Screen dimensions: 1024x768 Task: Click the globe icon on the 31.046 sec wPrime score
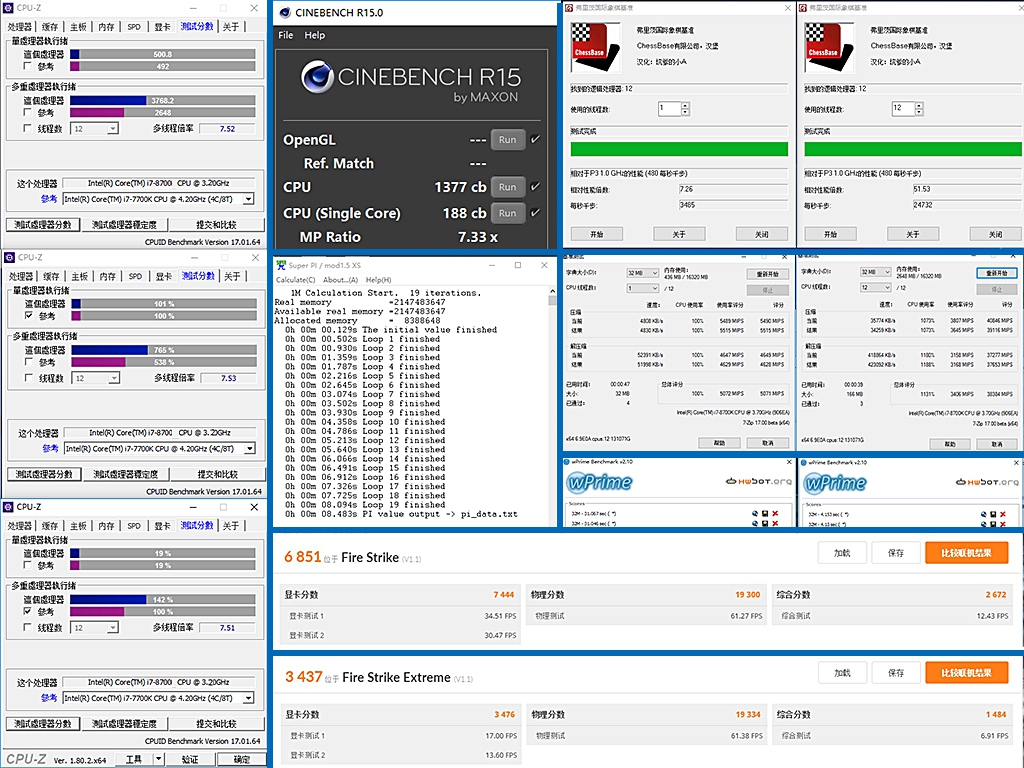(755, 523)
